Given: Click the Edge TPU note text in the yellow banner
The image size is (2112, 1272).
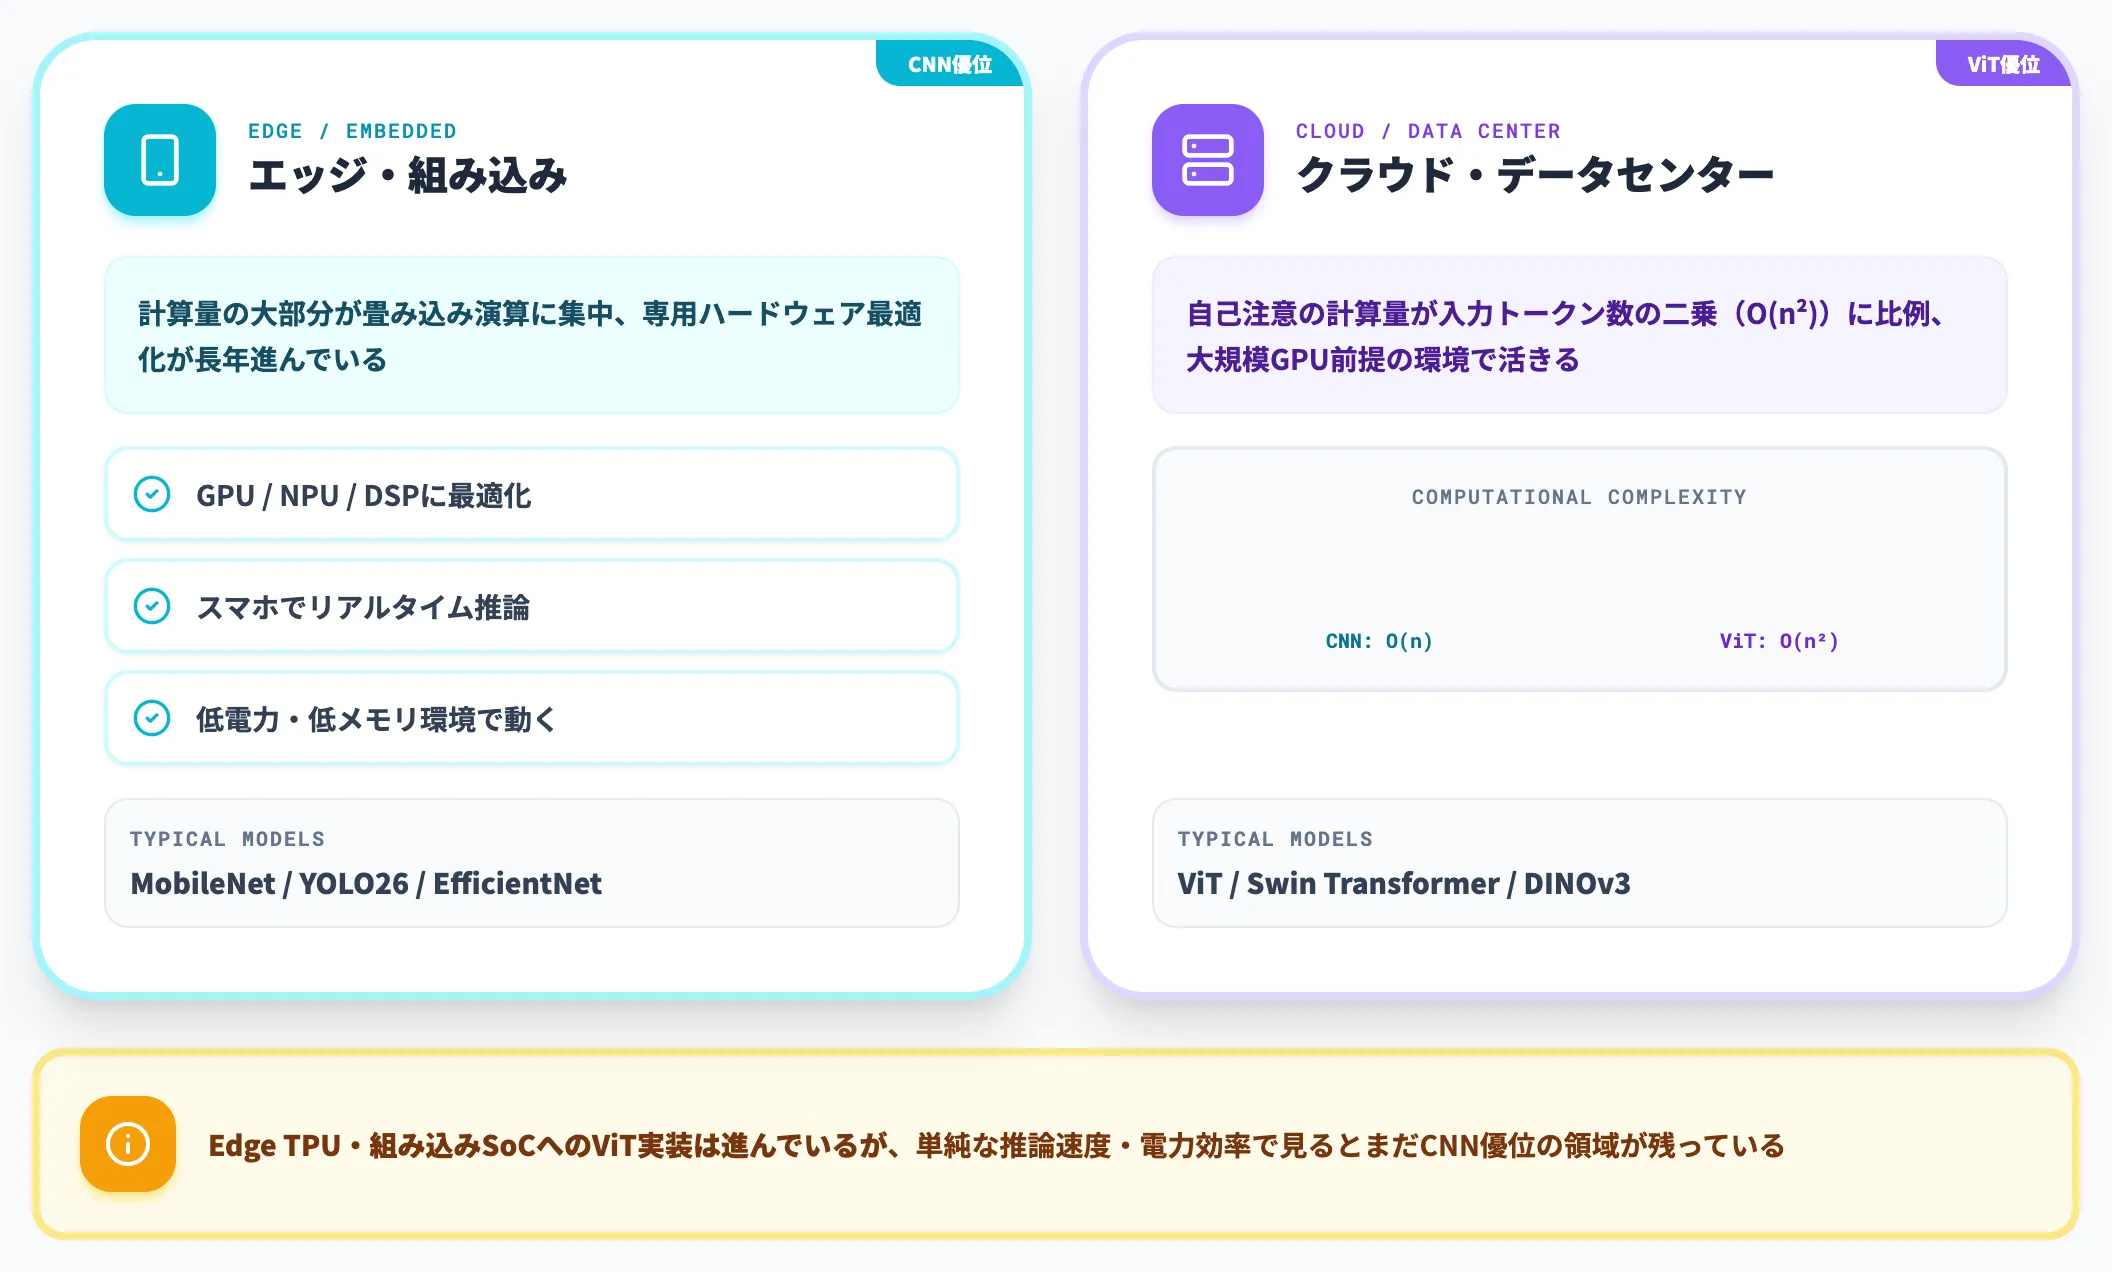Looking at the screenshot, I should pyautogui.click(x=996, y=1145).
